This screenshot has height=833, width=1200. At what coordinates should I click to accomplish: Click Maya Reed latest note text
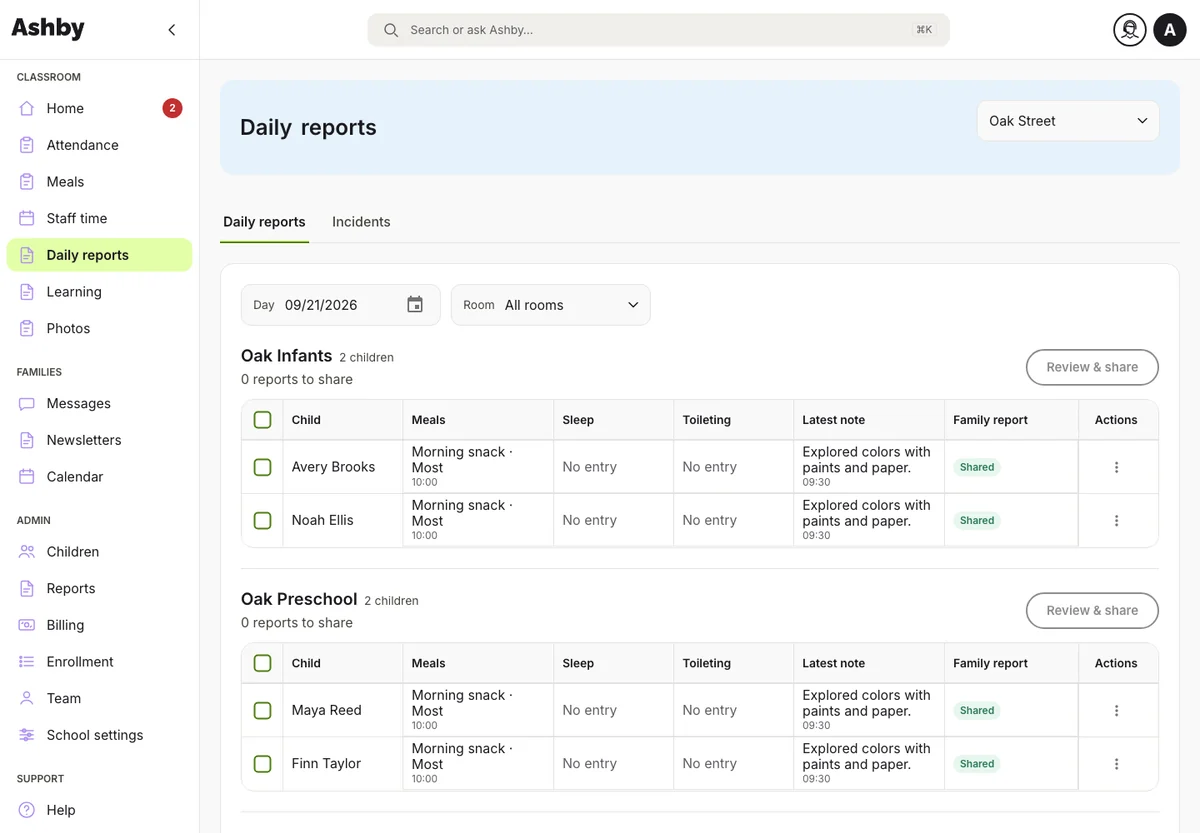pyautogui.click(x=866, y=703)
